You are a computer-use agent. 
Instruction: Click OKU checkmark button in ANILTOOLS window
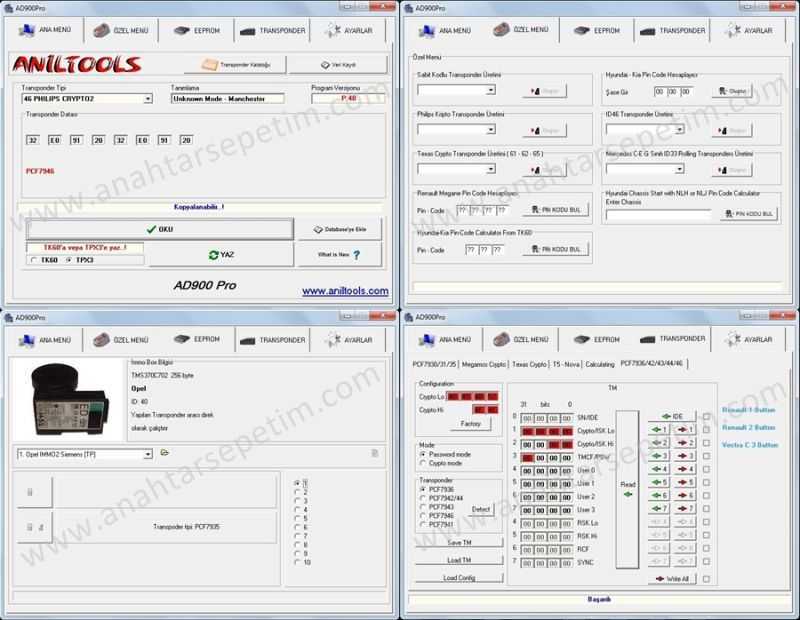tap(160, 229)
